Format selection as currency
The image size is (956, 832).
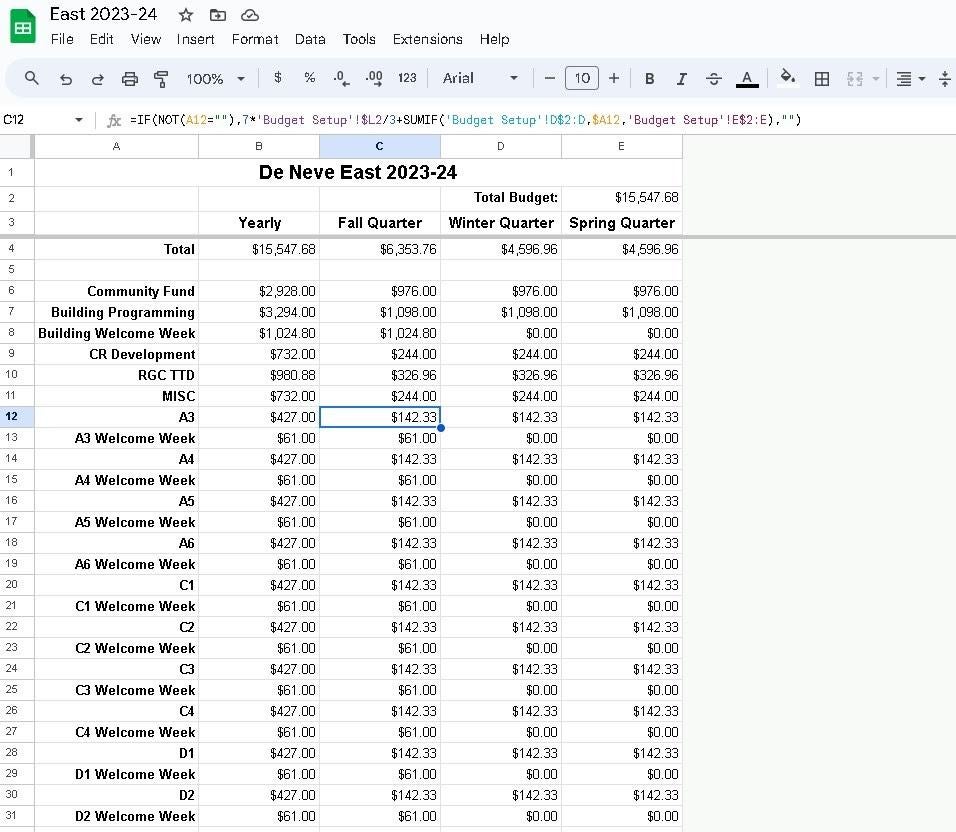click(277, 78)
